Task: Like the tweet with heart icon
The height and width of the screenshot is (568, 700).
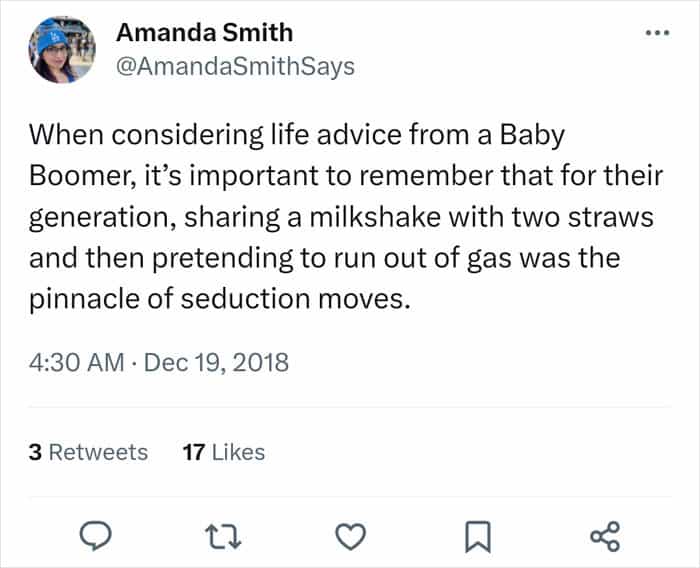Action: (x=348, y=536)
